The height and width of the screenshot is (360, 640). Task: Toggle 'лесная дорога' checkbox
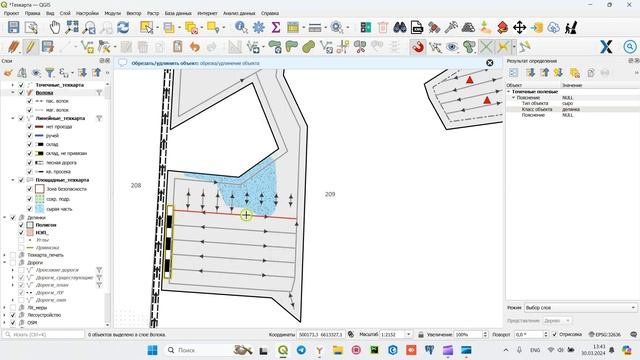[29, 163]
